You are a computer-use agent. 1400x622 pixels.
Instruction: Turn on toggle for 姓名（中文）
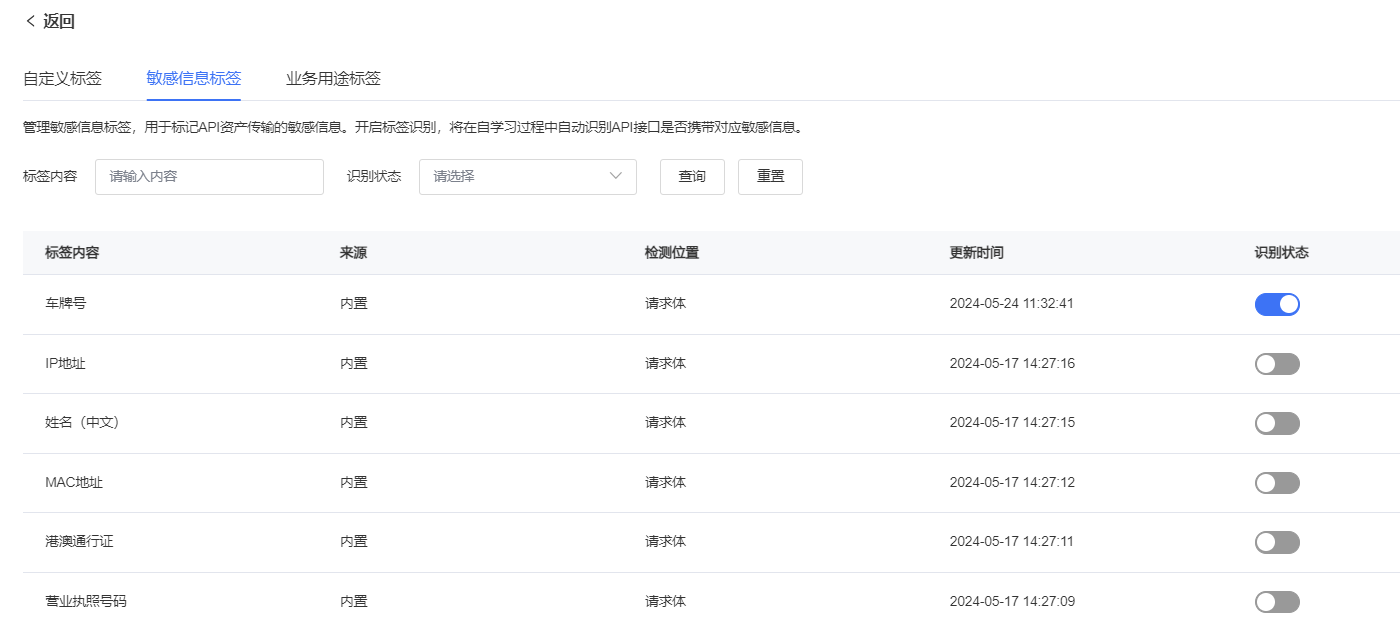coord(1277,423)
